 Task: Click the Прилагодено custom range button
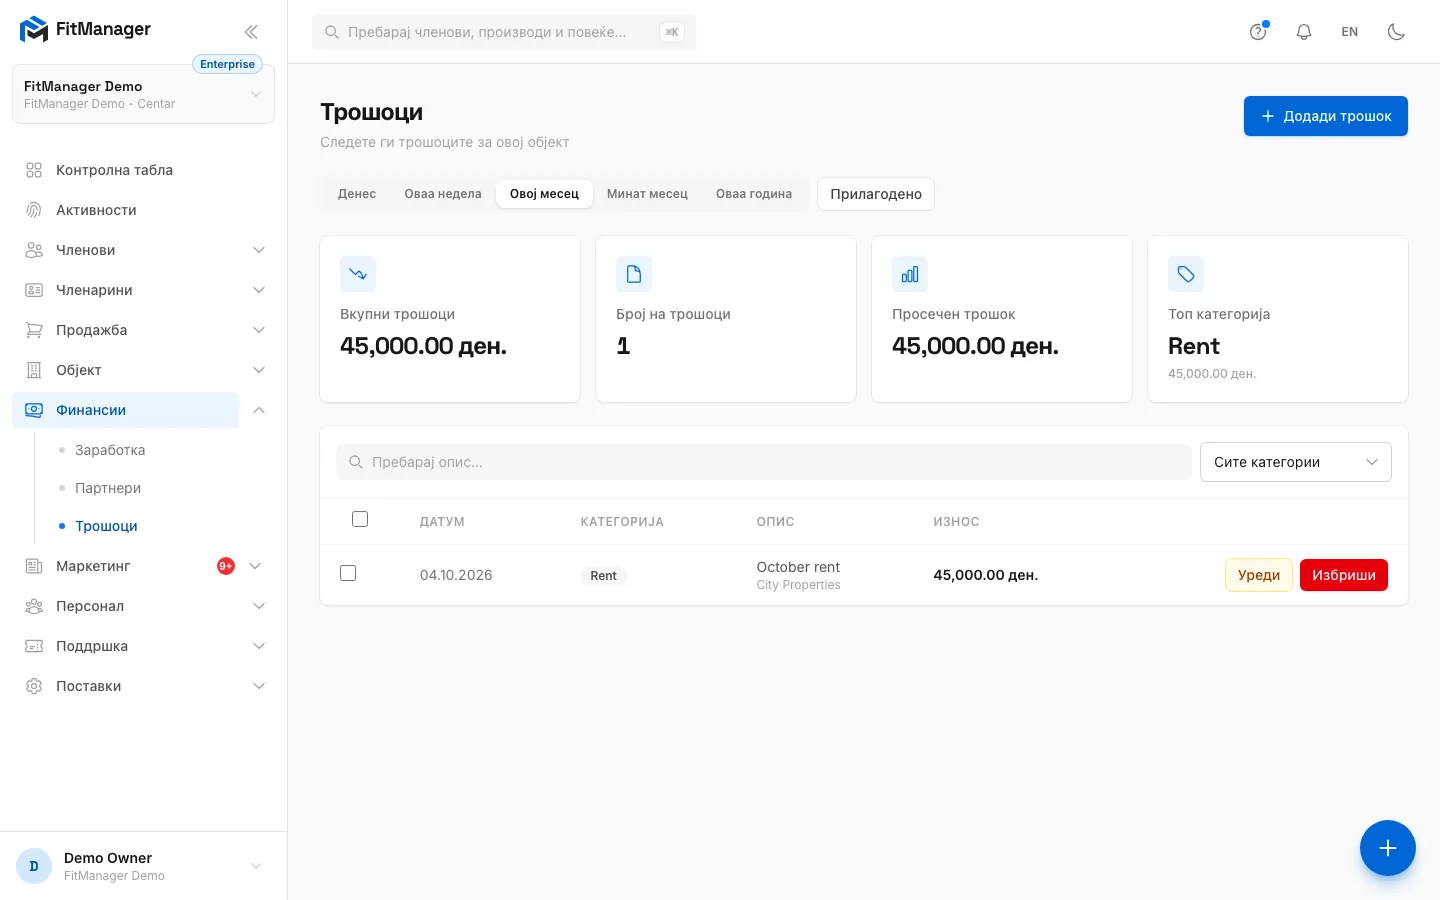tap(876, 194)
